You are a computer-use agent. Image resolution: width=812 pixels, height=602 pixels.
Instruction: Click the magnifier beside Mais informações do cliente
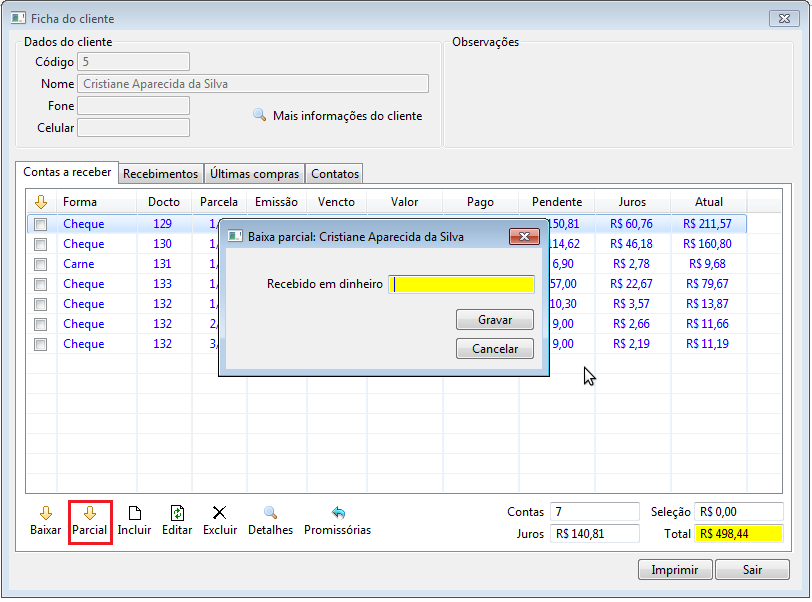point(259,114)
